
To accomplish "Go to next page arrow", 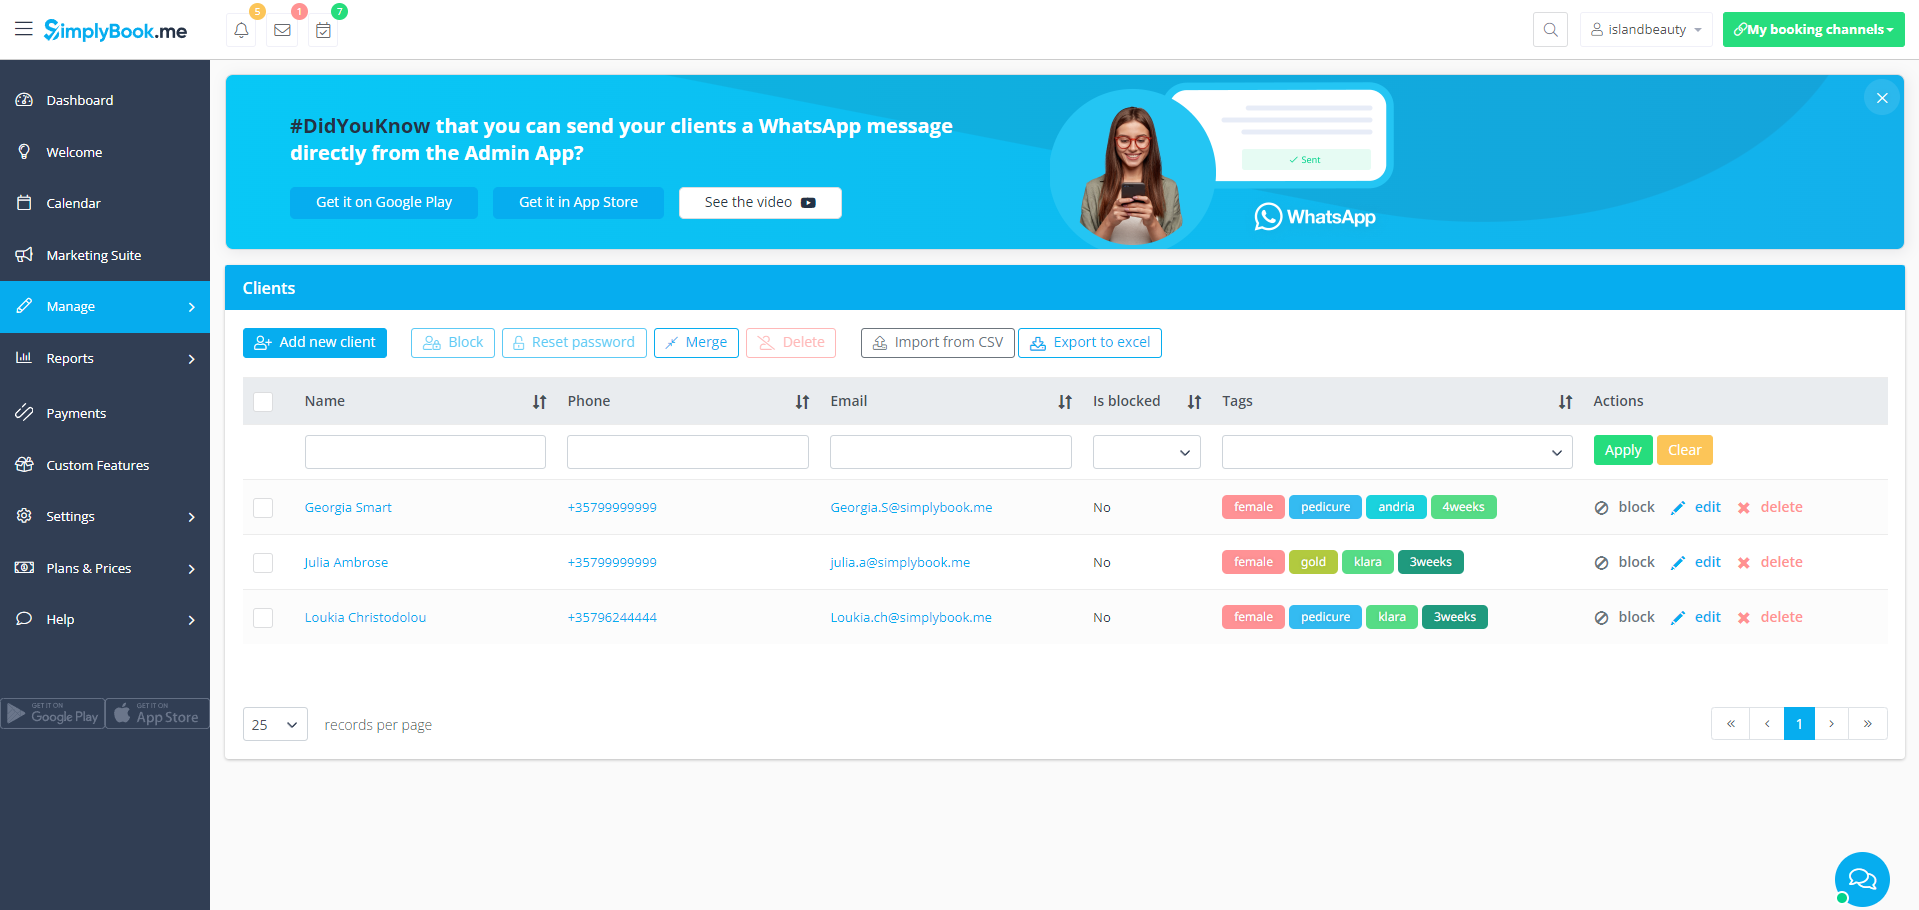I will pos(1832,724).
